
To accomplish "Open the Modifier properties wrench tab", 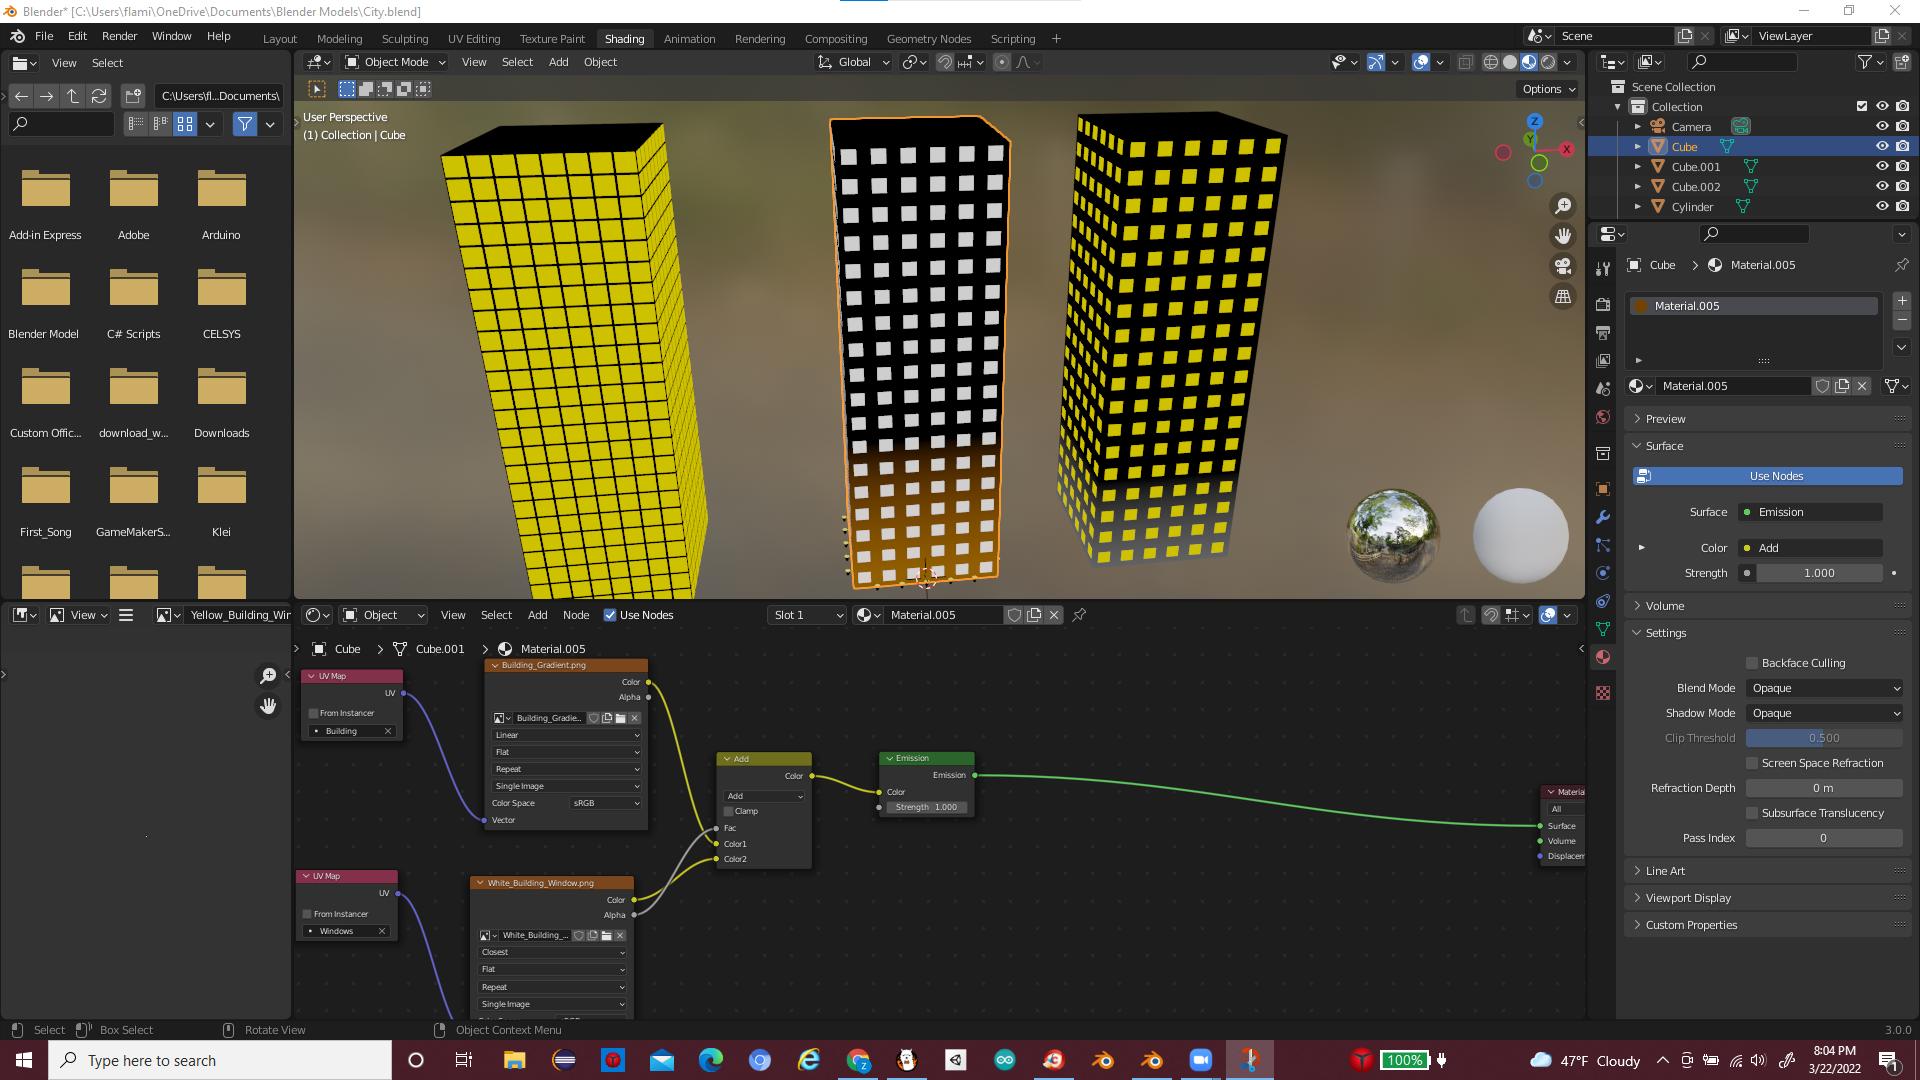I will click(1603, 517).
